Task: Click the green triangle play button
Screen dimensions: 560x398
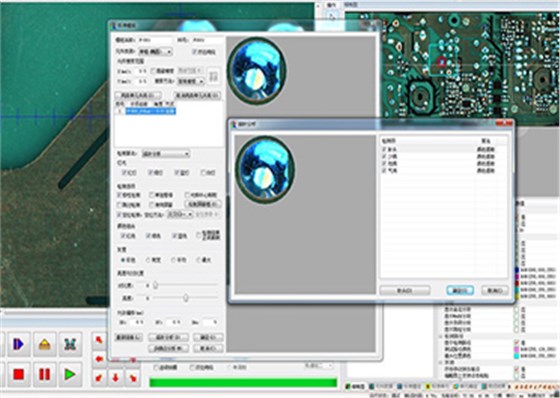Action: [x=70, y=374]
